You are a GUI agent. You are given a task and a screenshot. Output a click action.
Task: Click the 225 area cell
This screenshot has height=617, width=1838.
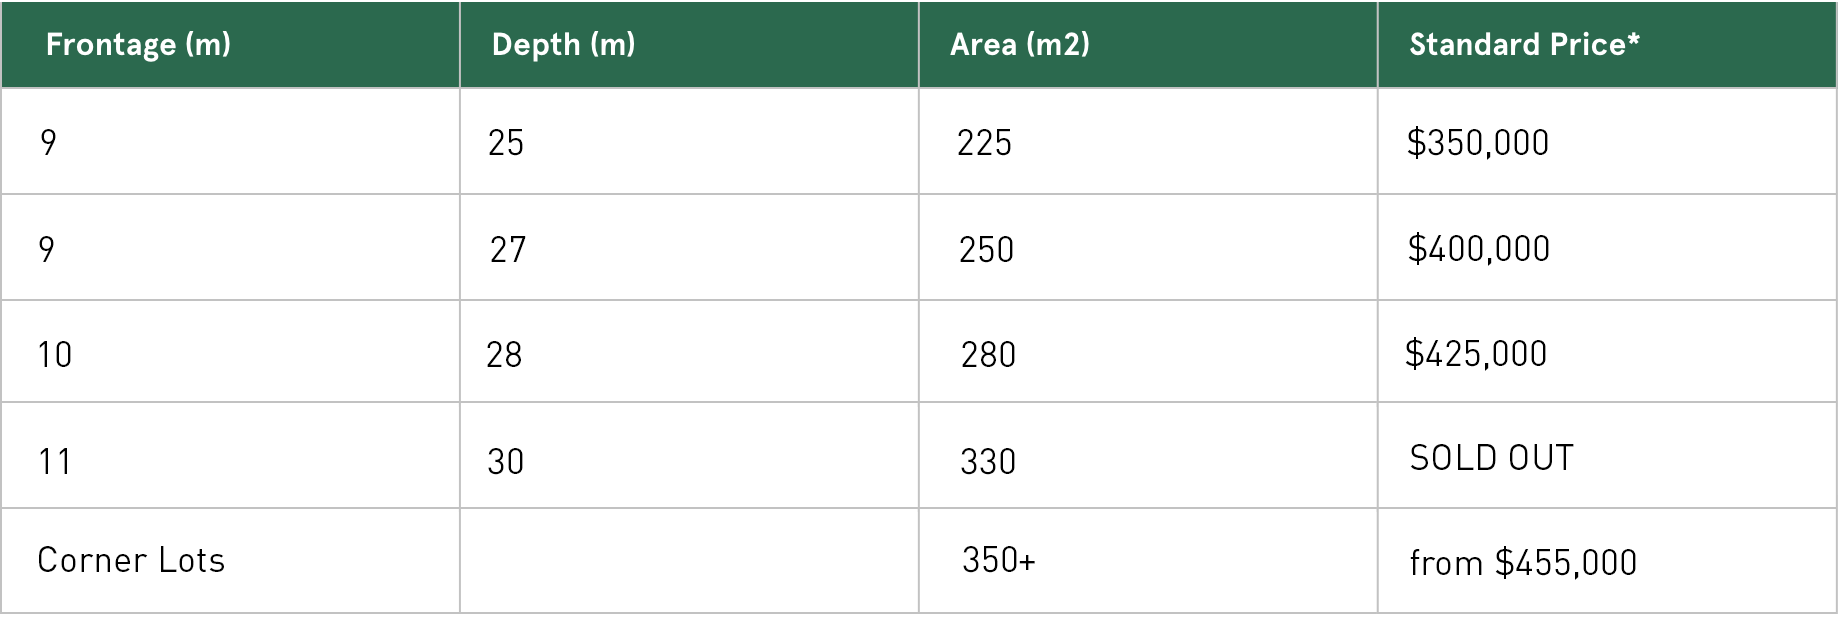point(984,143)
